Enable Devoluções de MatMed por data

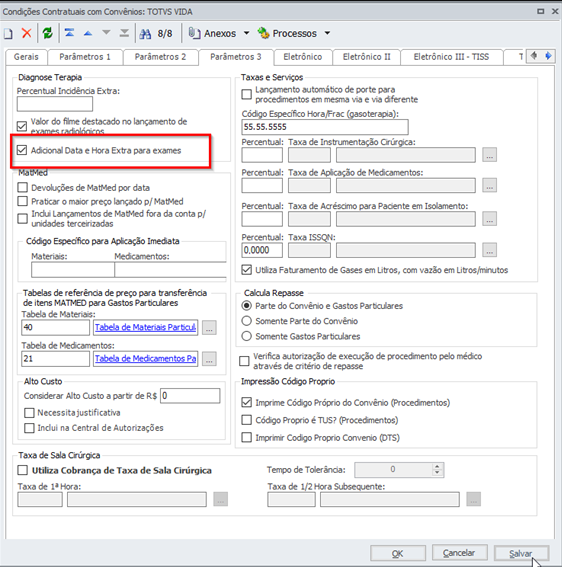tap(22, 187)
